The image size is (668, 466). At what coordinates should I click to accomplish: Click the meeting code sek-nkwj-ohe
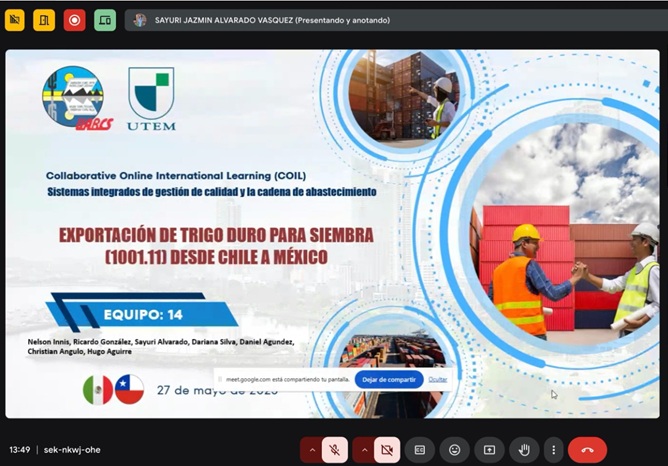(72, 450)
